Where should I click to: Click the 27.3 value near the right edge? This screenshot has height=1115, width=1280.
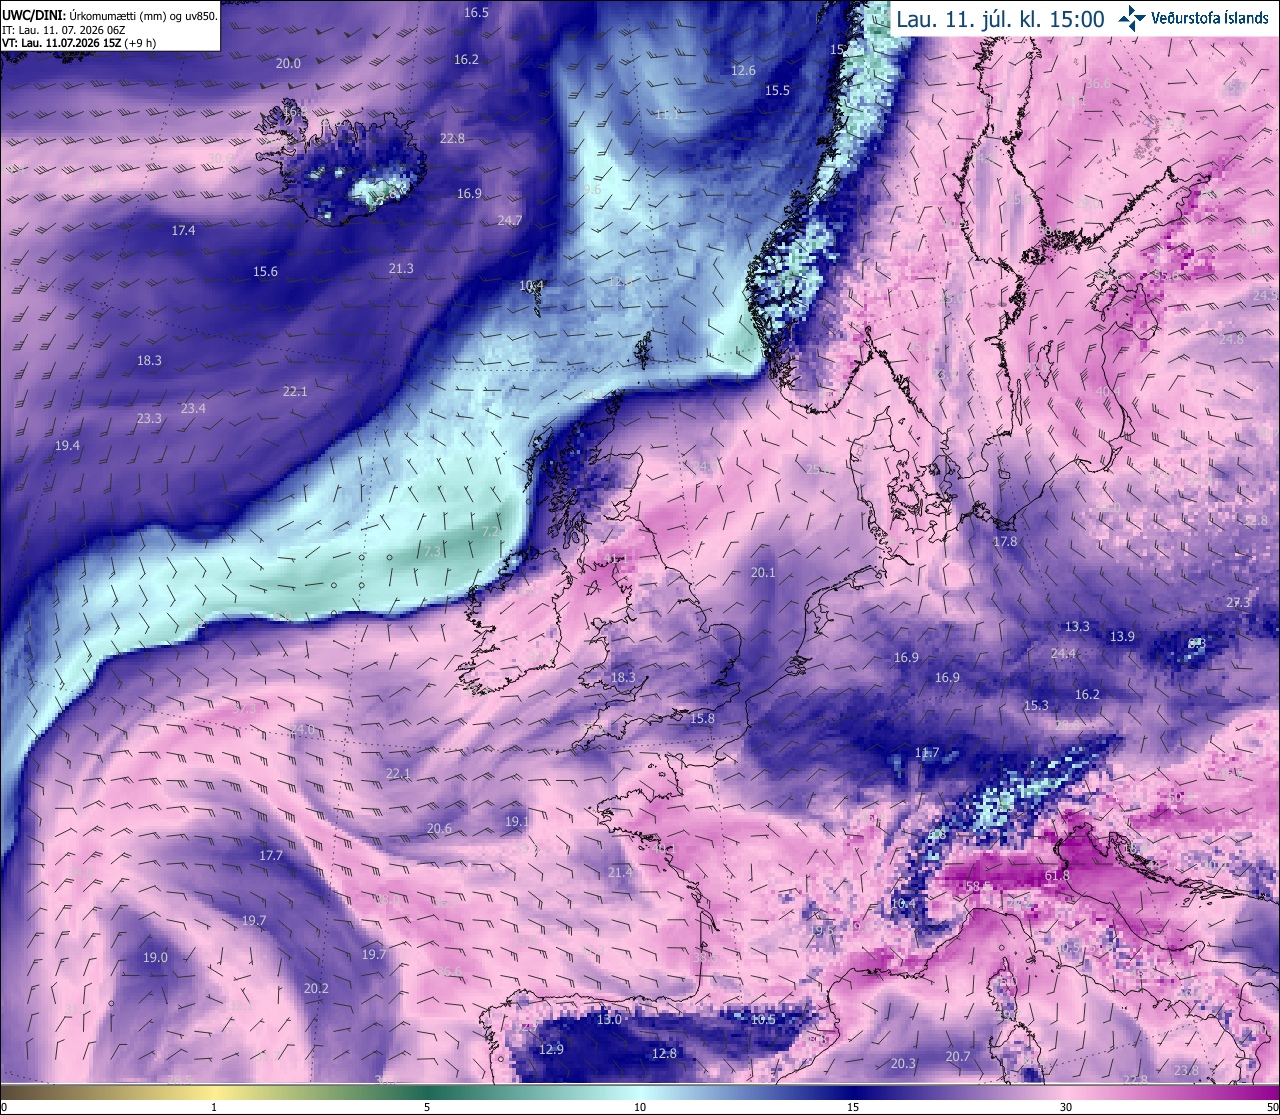click(1238, 603)
